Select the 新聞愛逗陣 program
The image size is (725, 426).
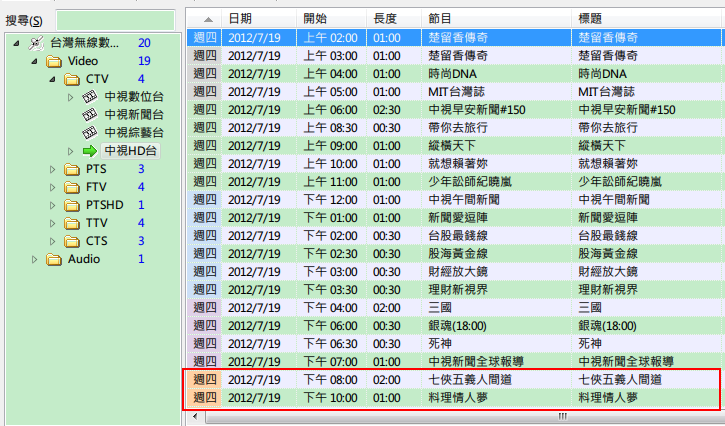coord(456,218)
